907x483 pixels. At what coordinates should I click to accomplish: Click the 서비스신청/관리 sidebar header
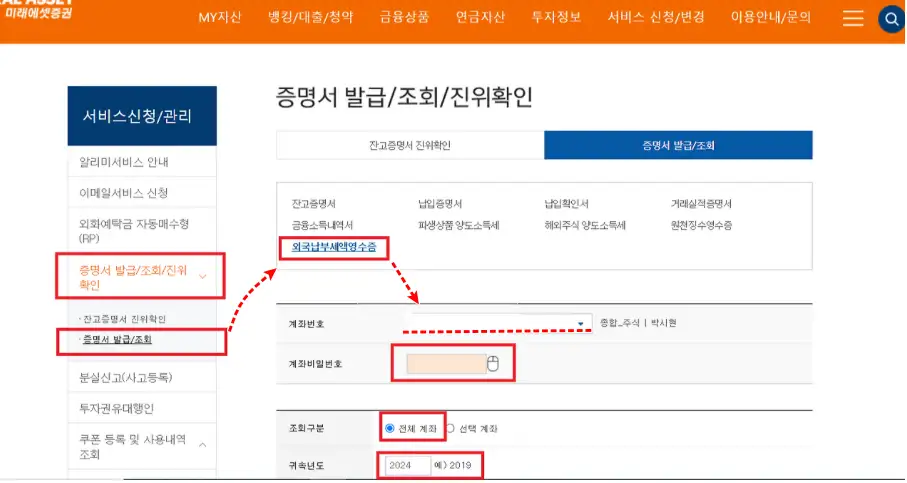click(x=142, y=116)
